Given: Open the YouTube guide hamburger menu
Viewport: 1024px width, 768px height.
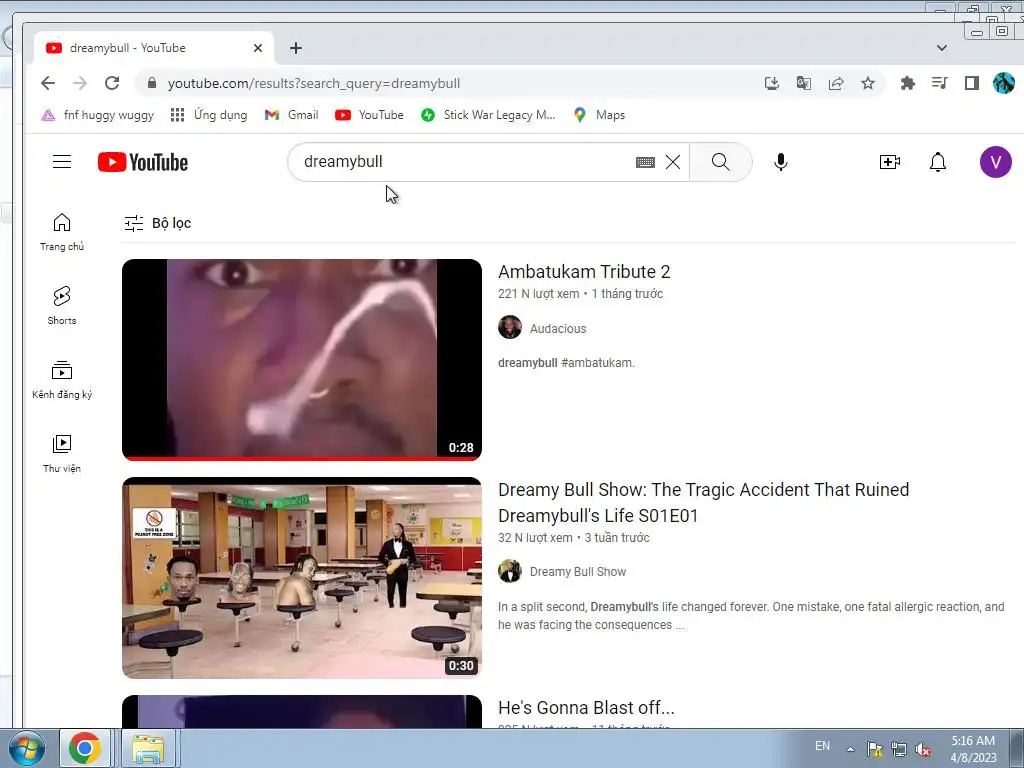Looking at the screenshot, I should tap(62, 161).
